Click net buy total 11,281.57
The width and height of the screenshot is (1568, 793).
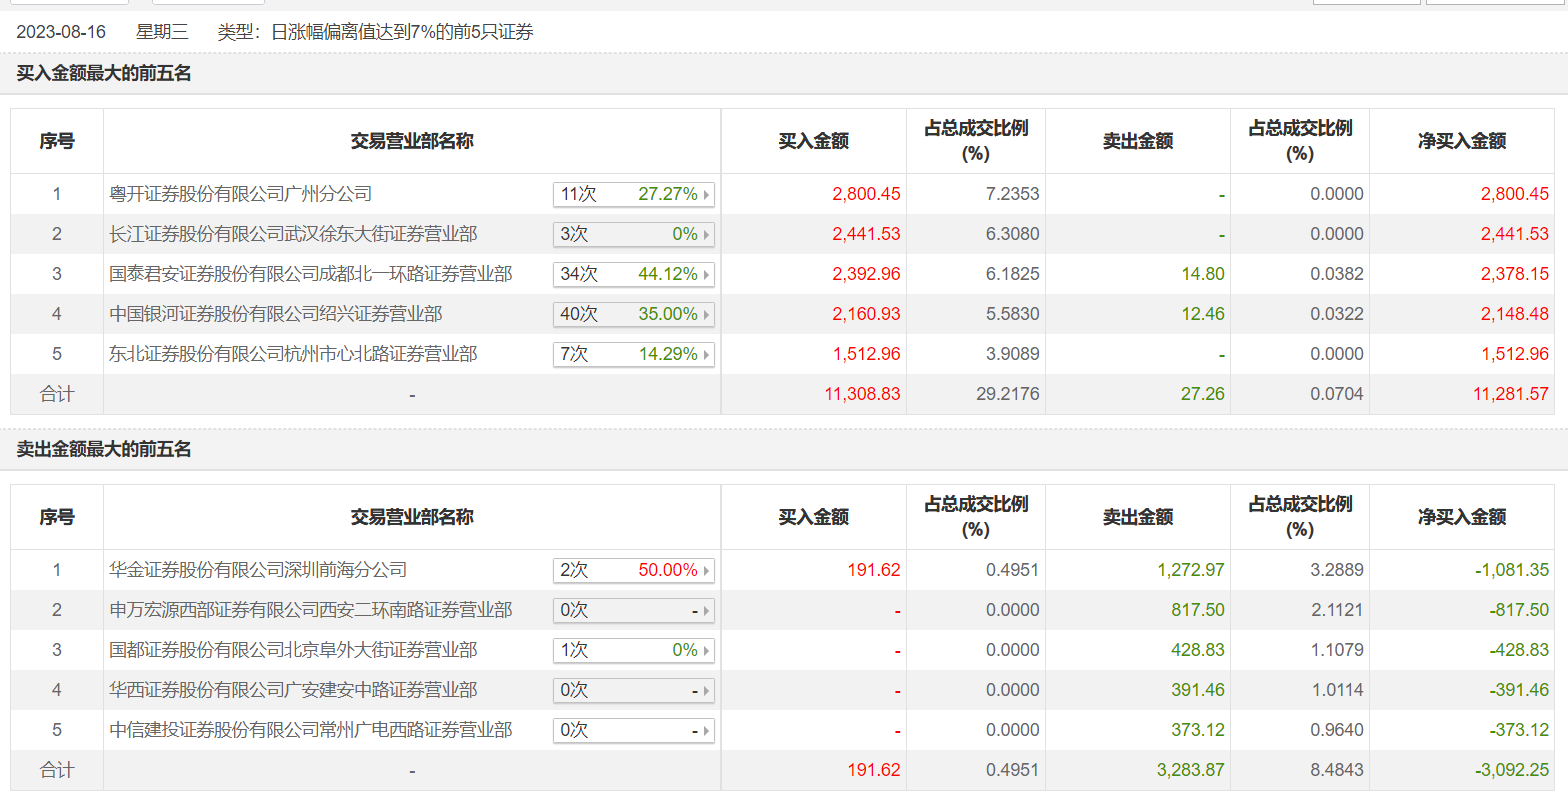point(1511,394)
